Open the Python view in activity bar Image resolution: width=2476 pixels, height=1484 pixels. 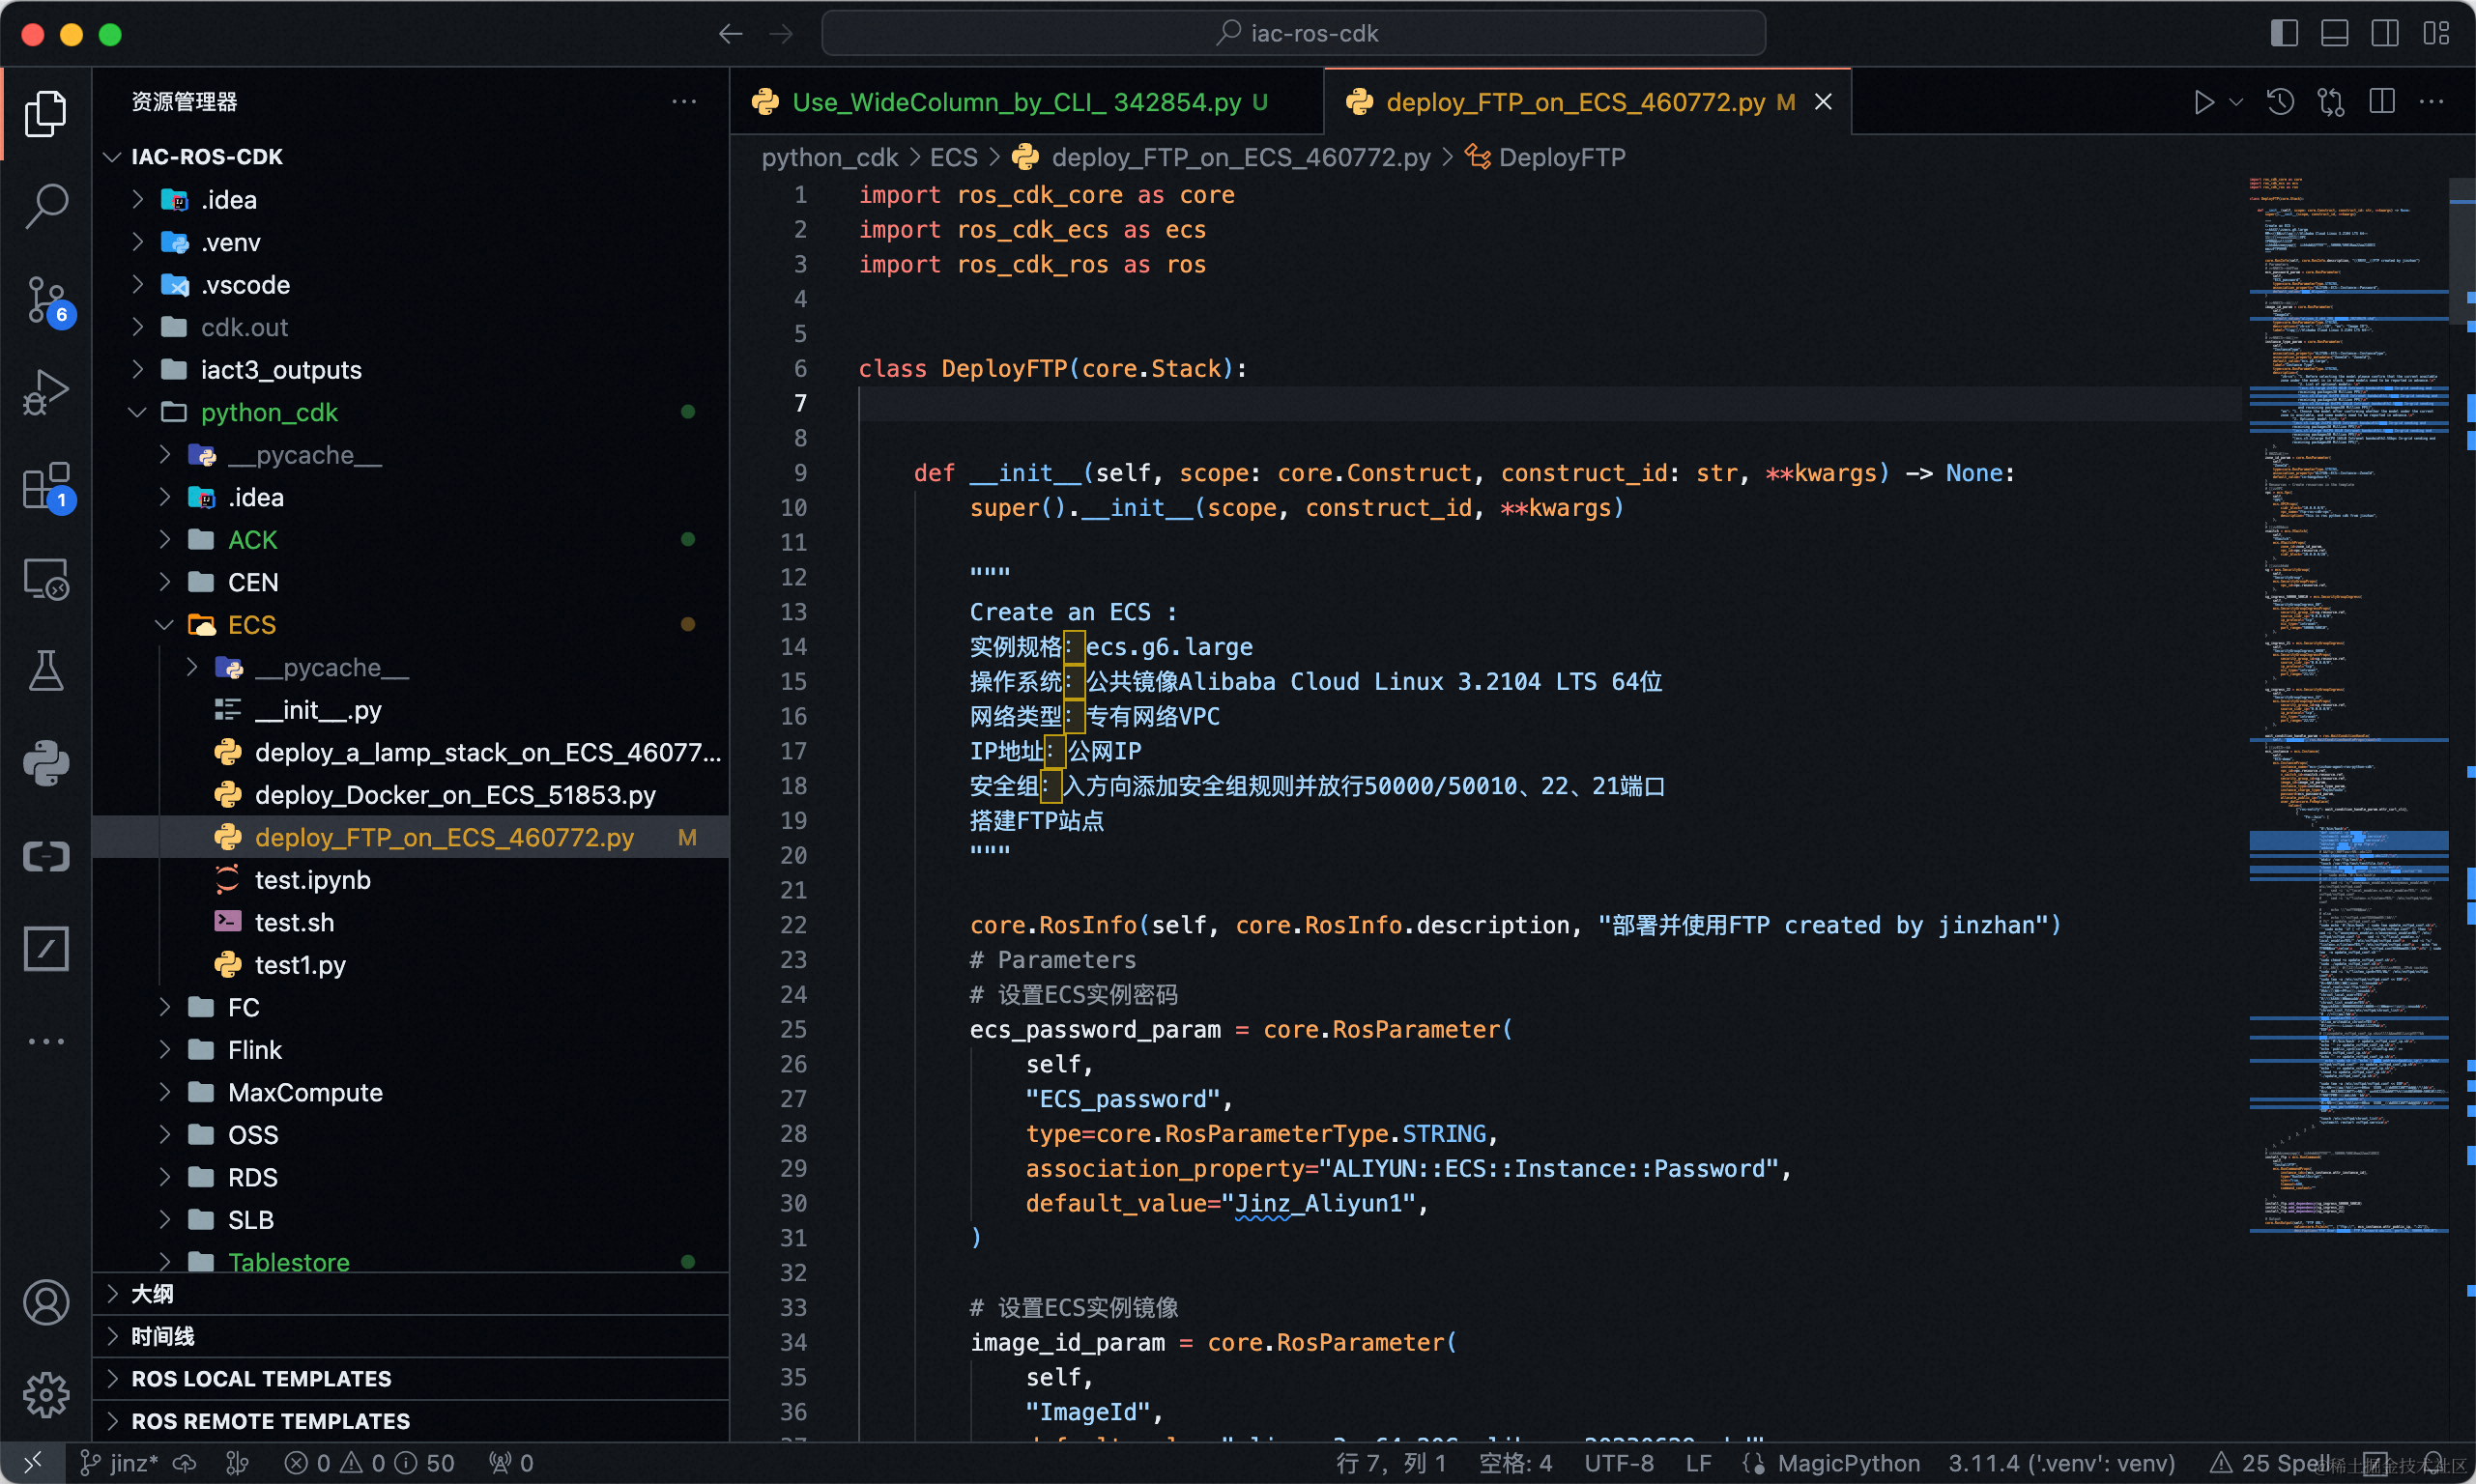(46, 763)
